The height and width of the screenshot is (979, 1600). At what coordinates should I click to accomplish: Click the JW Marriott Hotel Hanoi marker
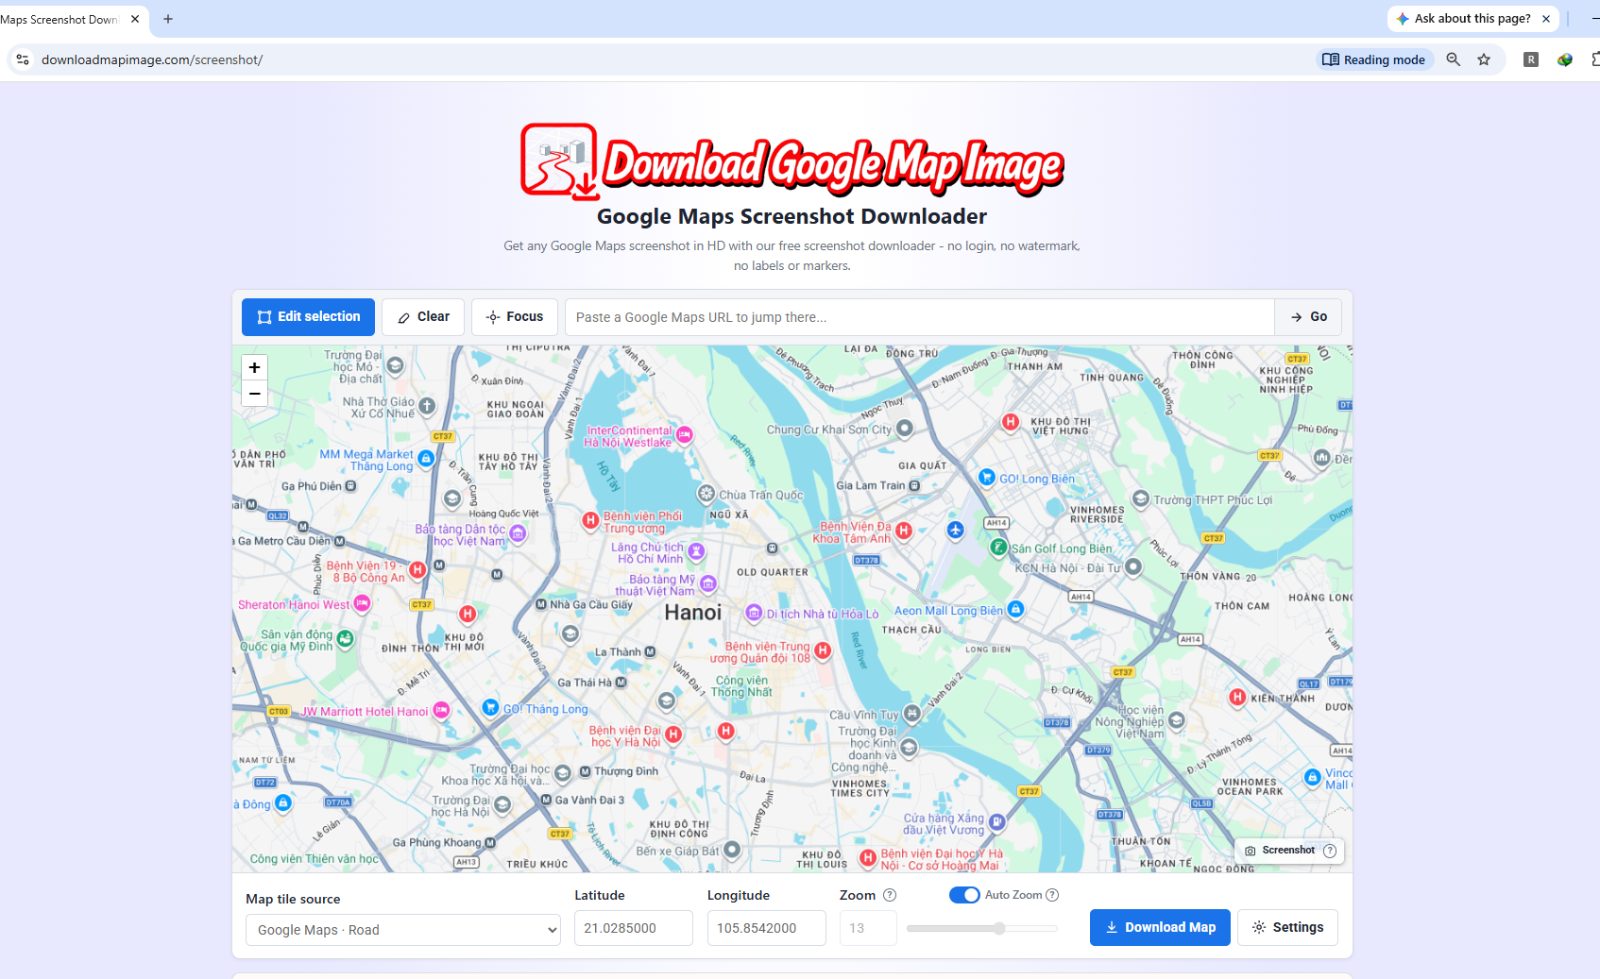441,711
